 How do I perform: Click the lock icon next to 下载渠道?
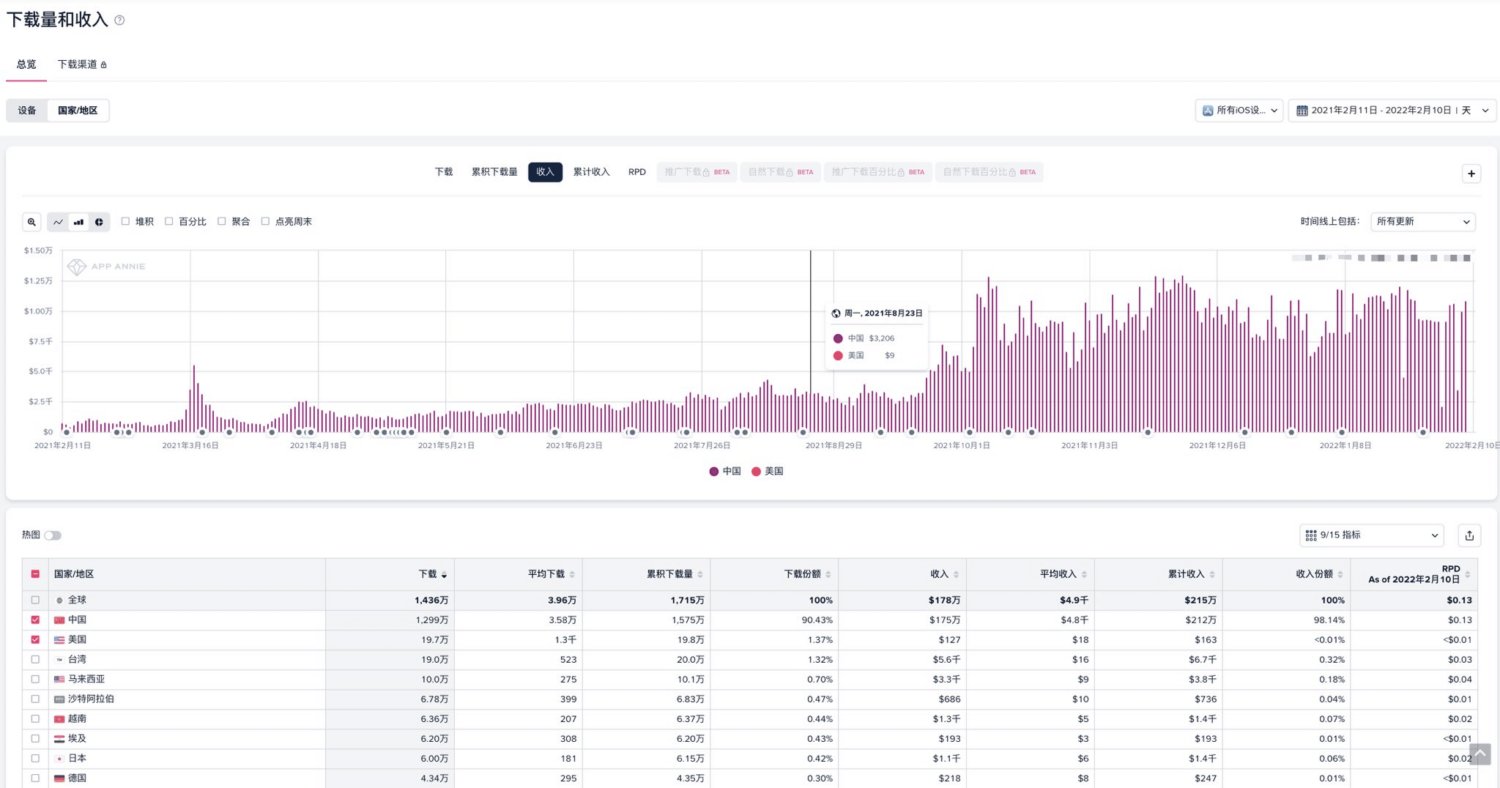click(x=103, y=64)
